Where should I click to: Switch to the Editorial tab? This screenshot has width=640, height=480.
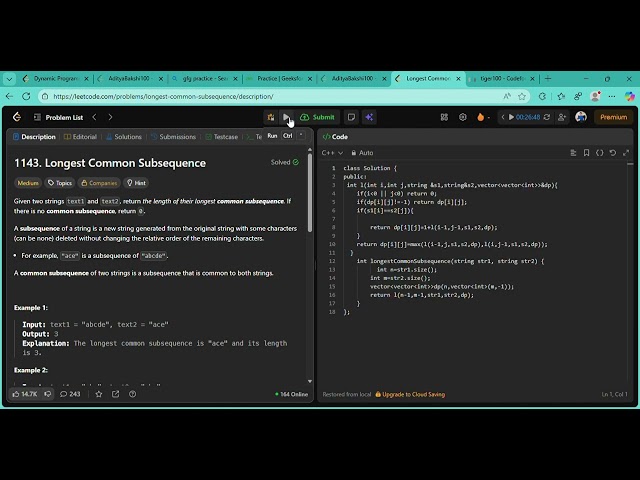(x=80, y=137)
